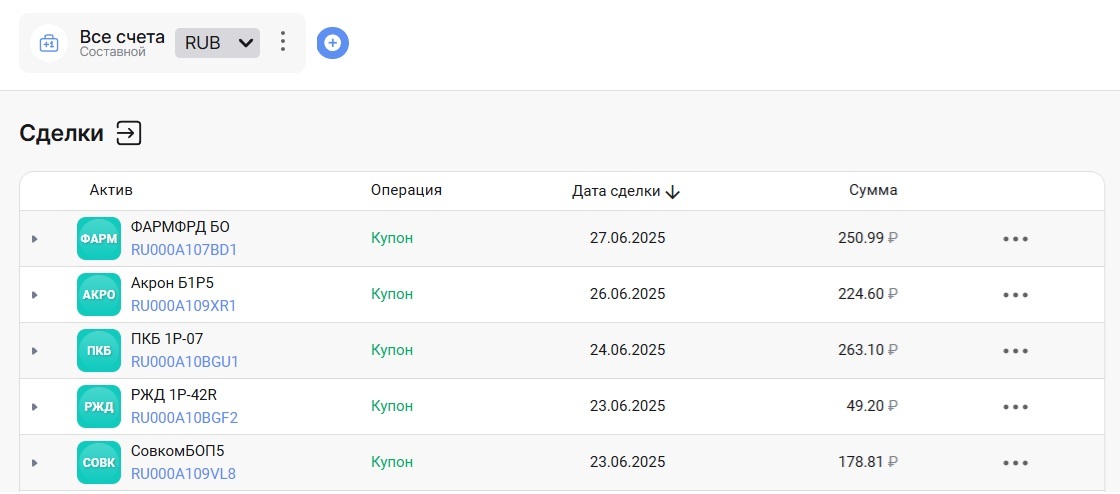
Task: Open more options for the 49.20 ₽ coupon
Action: click(x=1015, y=406)
